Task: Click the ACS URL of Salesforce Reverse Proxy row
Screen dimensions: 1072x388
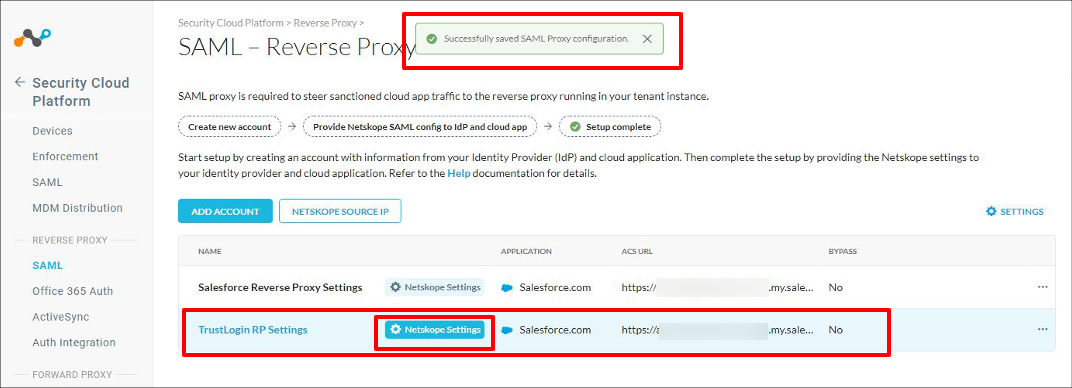Action: tap(718, 288)
